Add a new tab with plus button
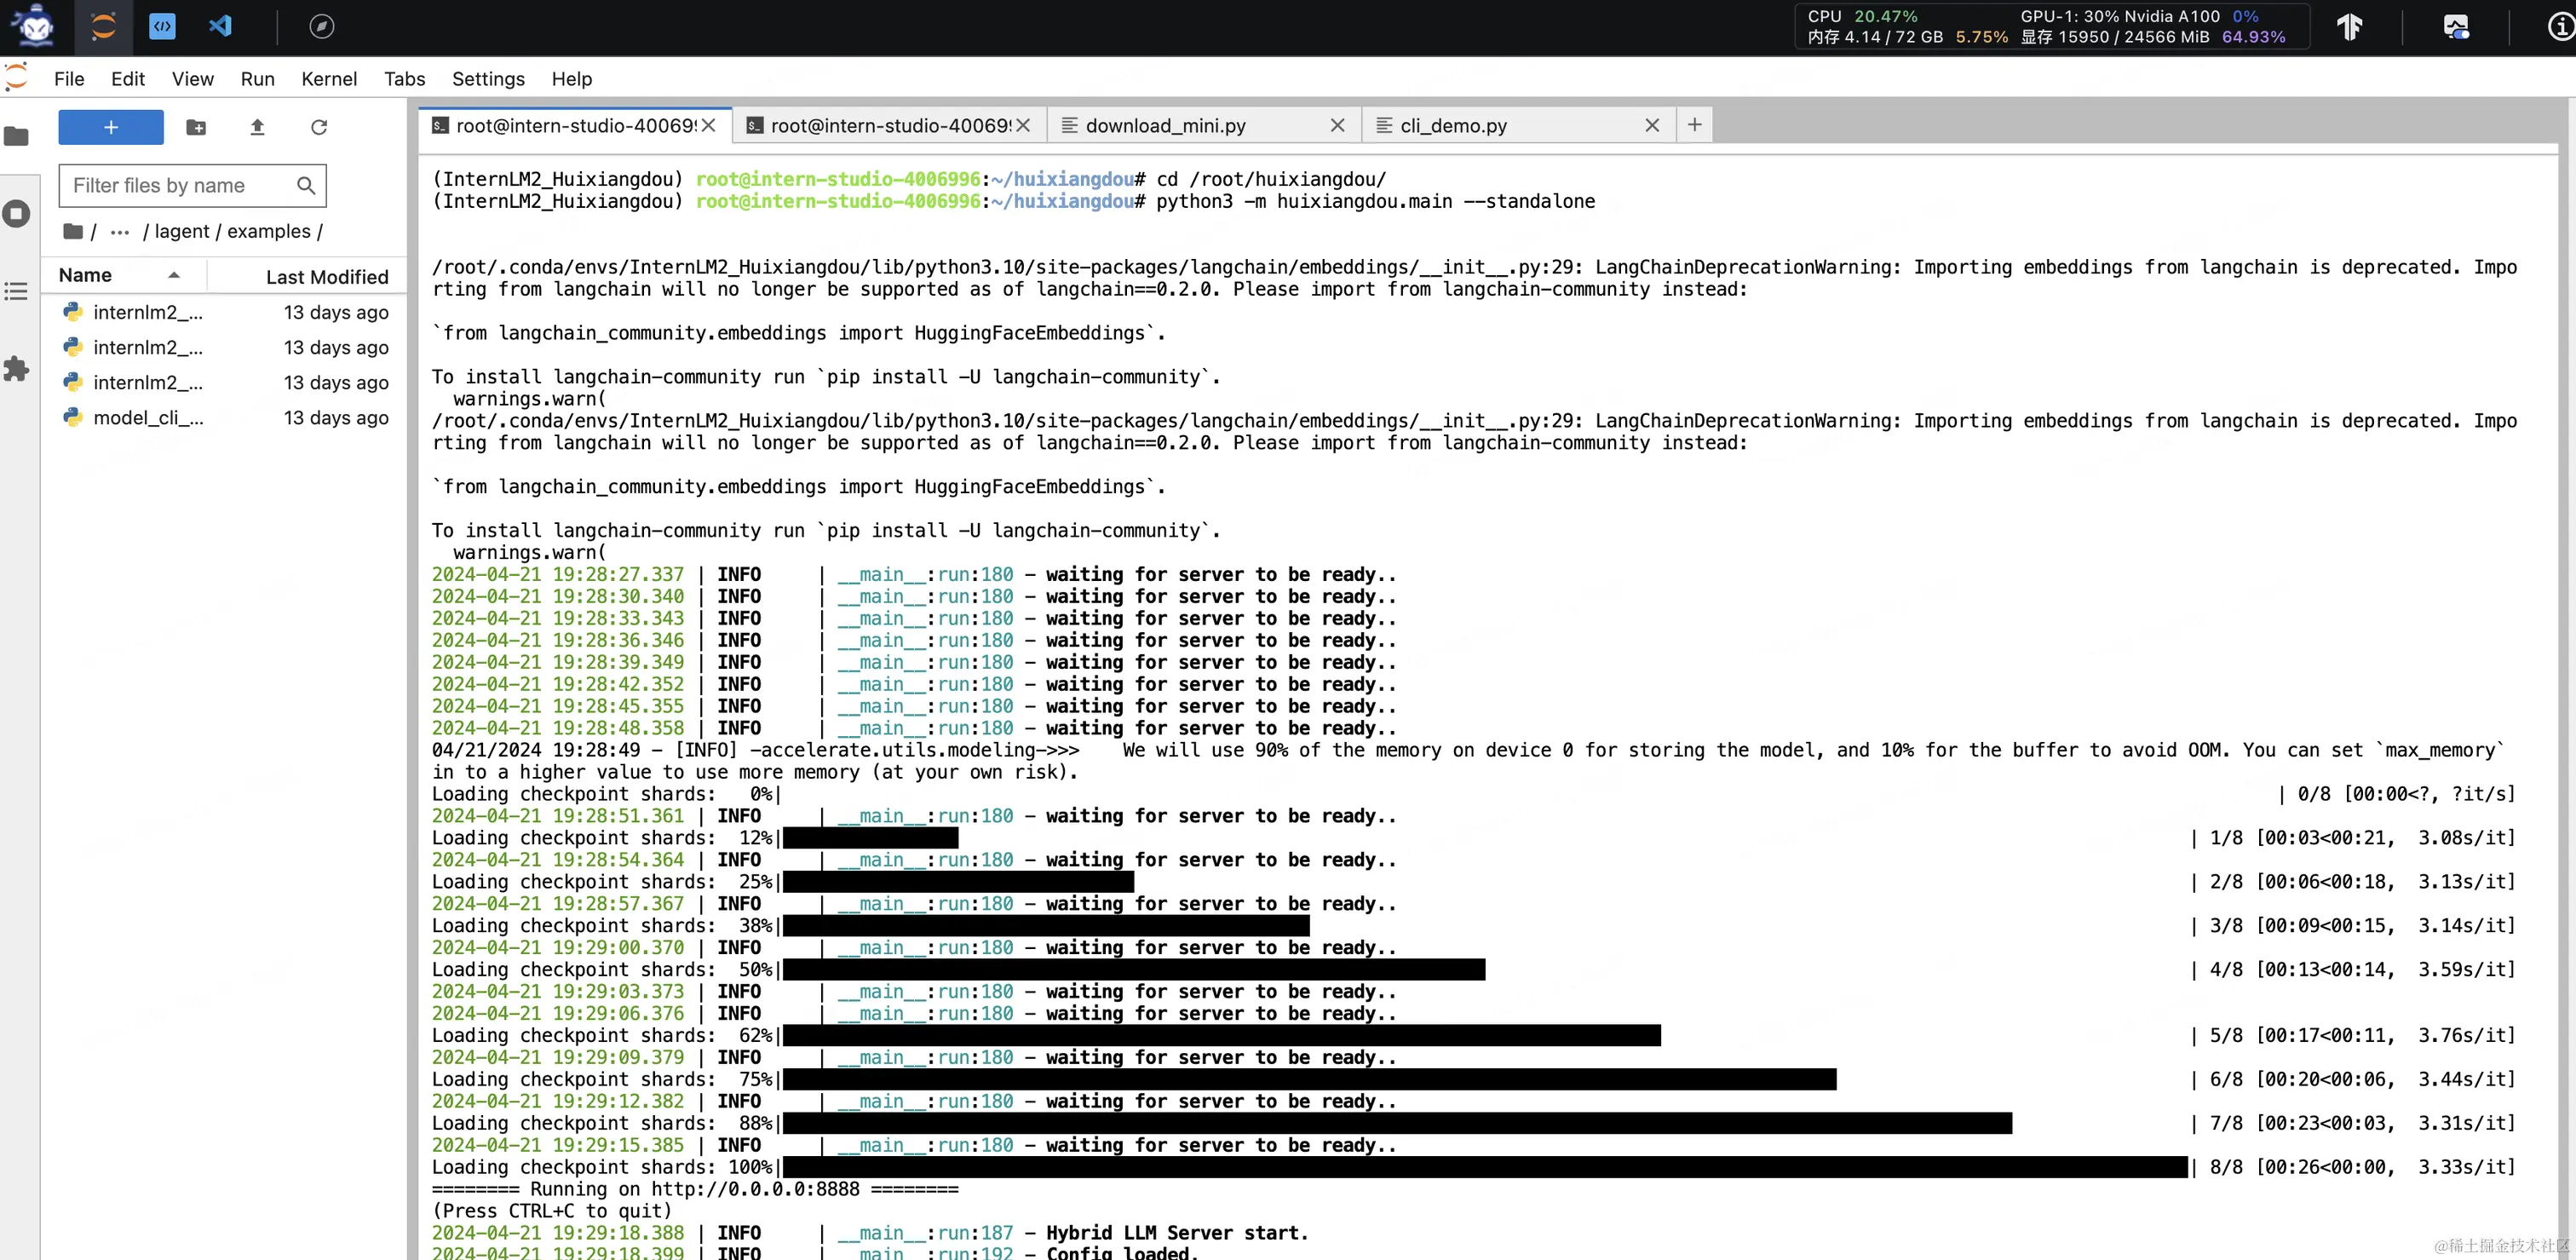Screen dimensions: 2576x1260 click(1694, 125)
